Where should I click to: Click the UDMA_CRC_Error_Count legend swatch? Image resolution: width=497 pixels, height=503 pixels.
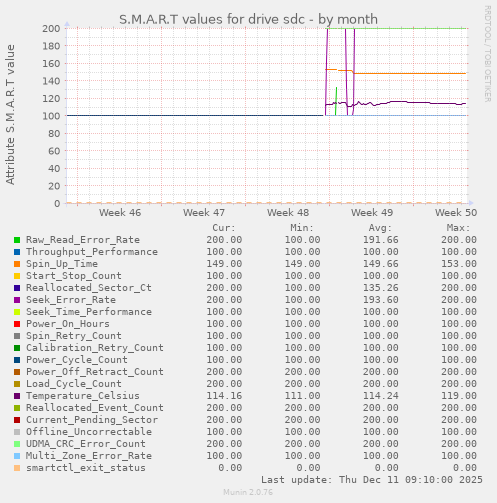click(x=17, y=444)
